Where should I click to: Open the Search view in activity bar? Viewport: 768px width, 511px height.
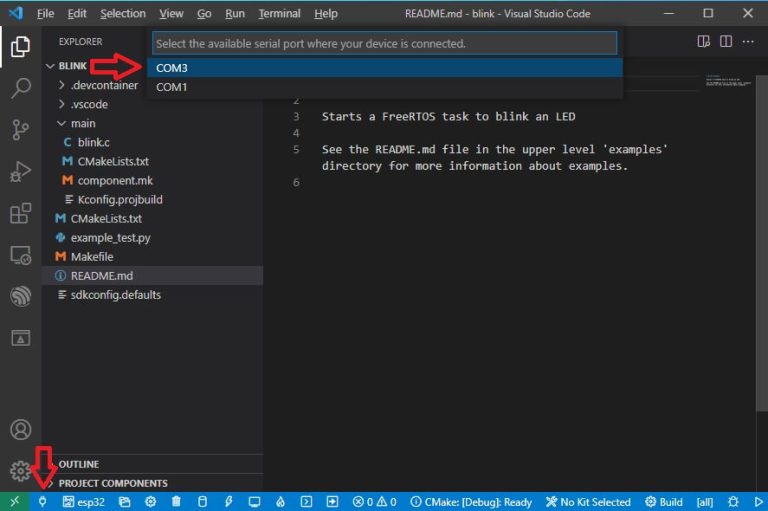click(20, 88)
